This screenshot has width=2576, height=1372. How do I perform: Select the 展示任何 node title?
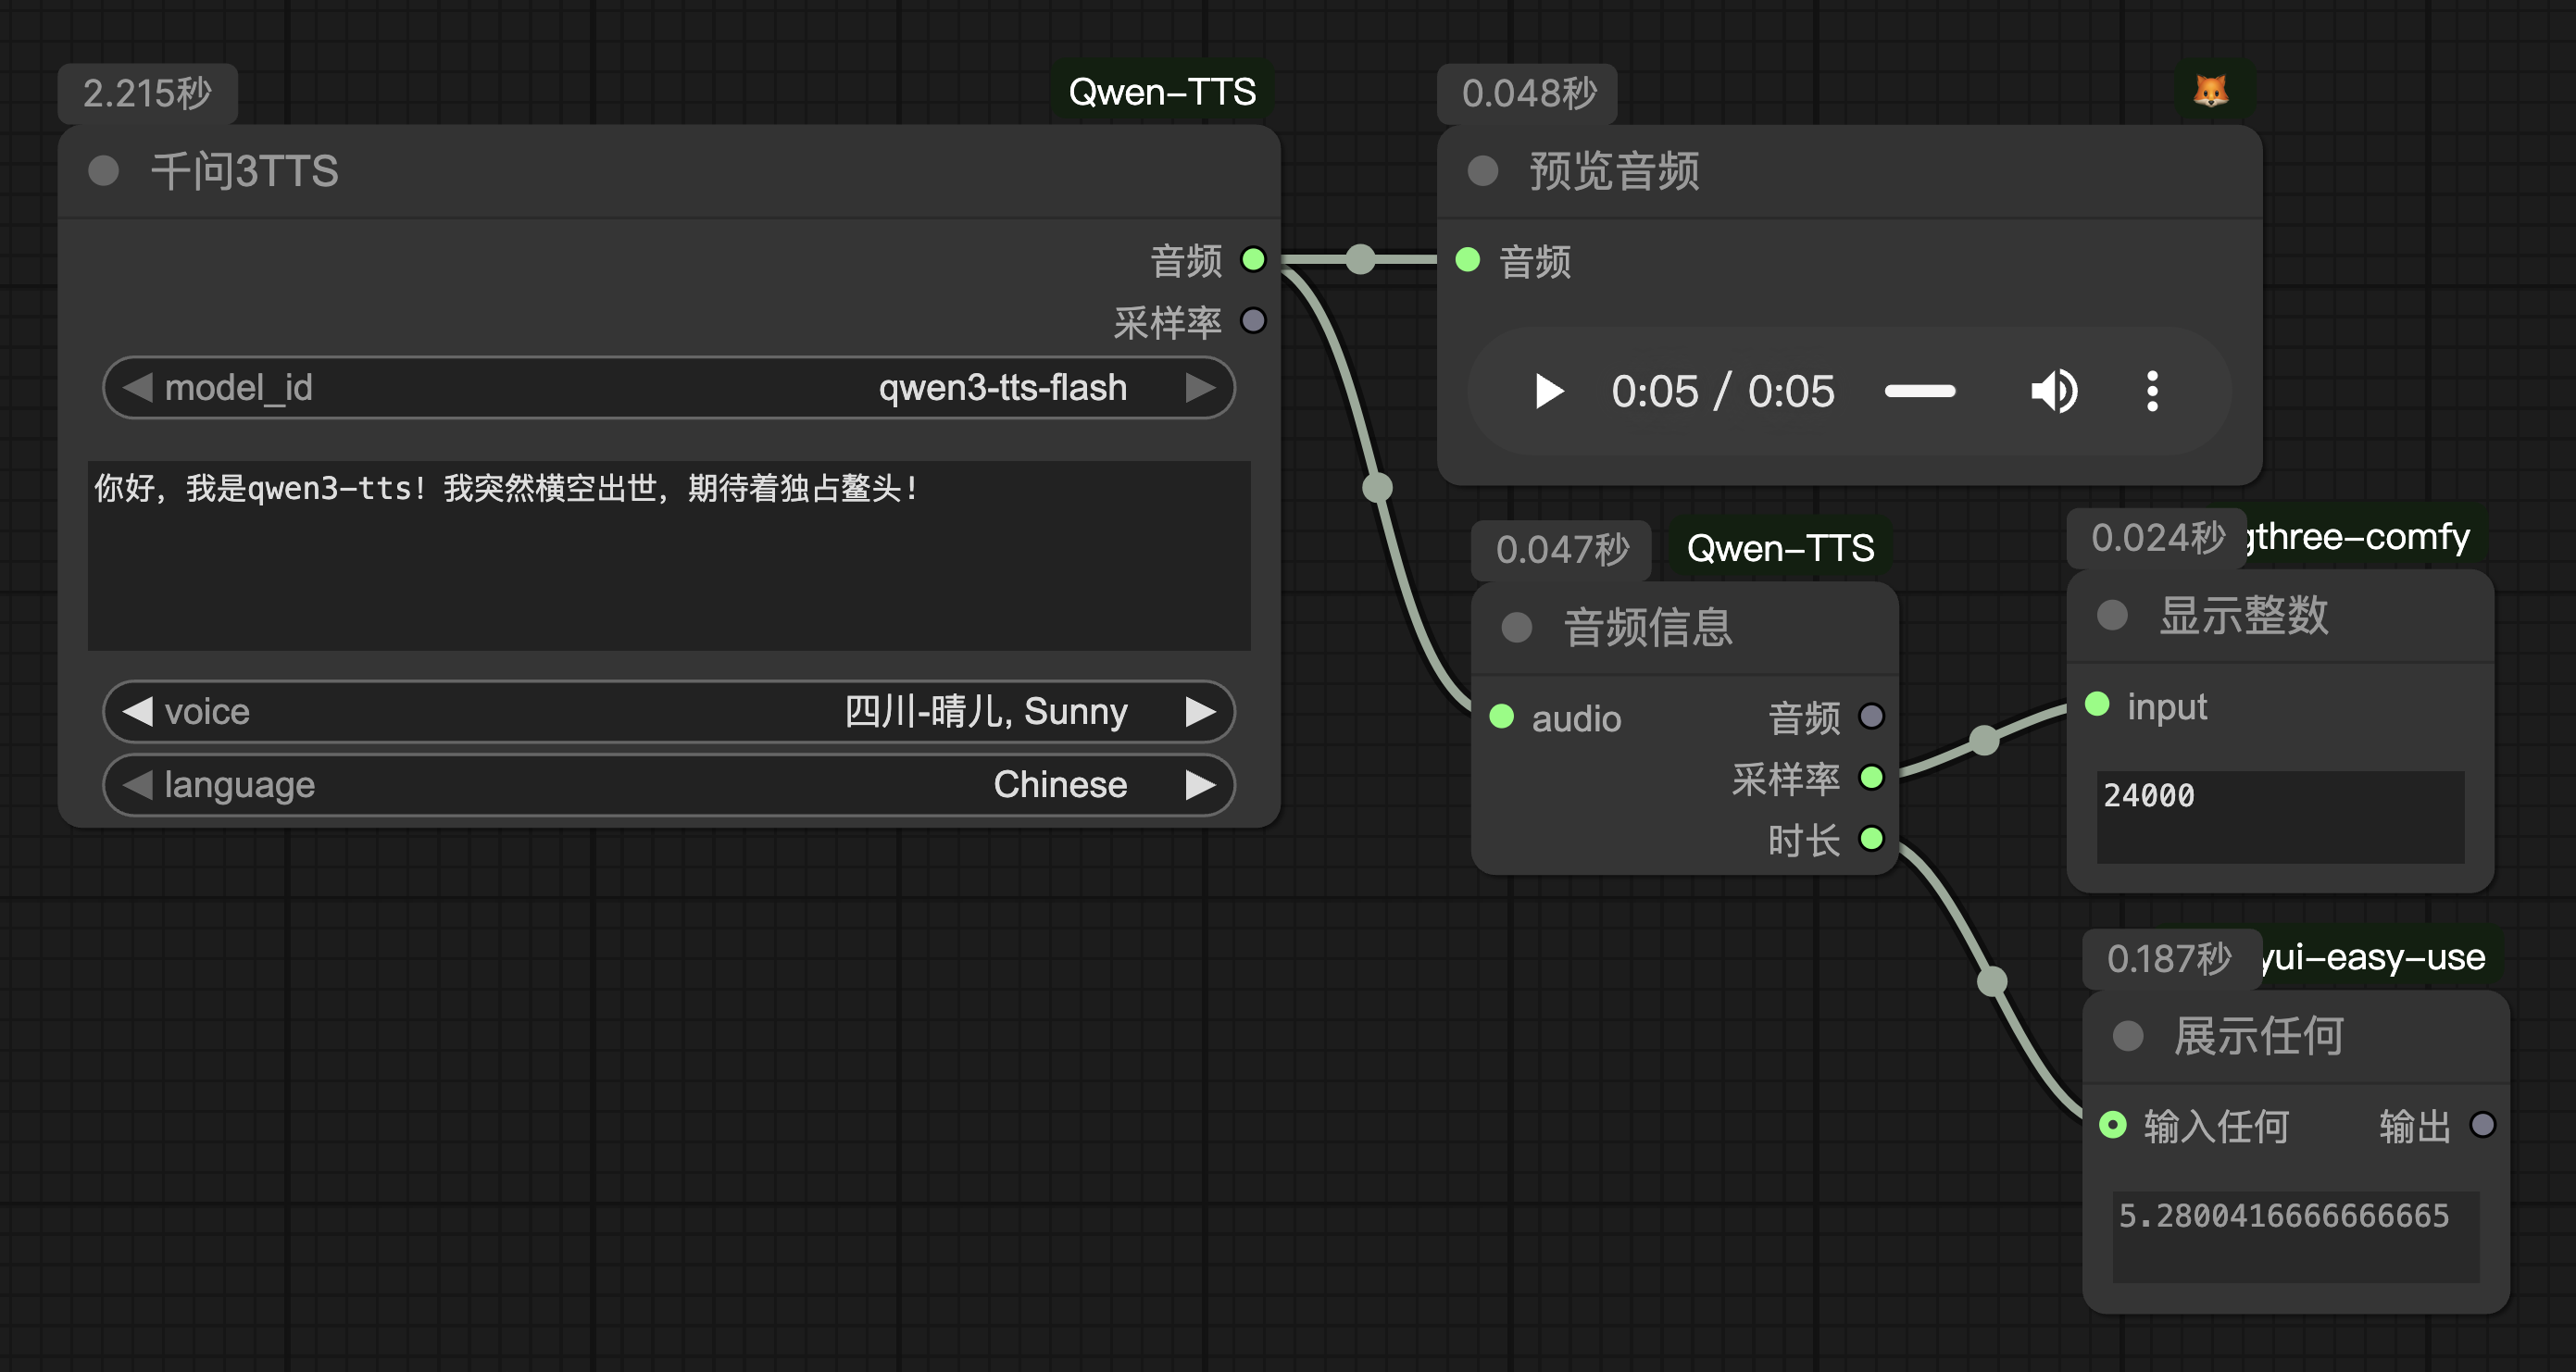tap(2259, 1035)
